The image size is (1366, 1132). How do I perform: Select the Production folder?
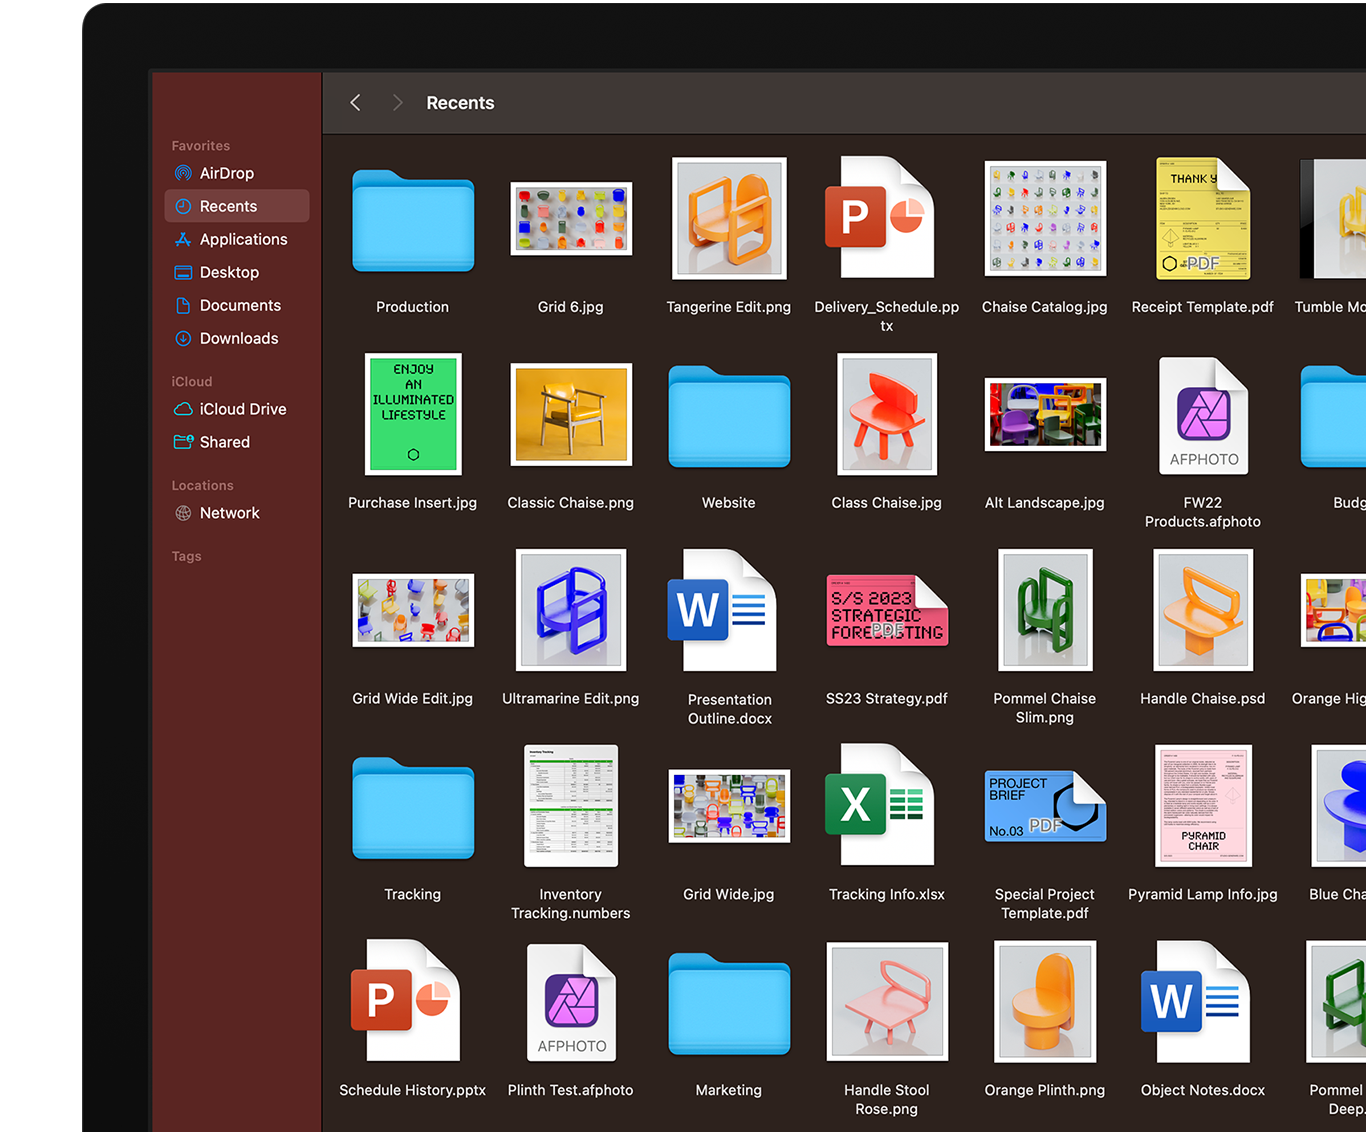pyautogui.click(x=413, y=221)
